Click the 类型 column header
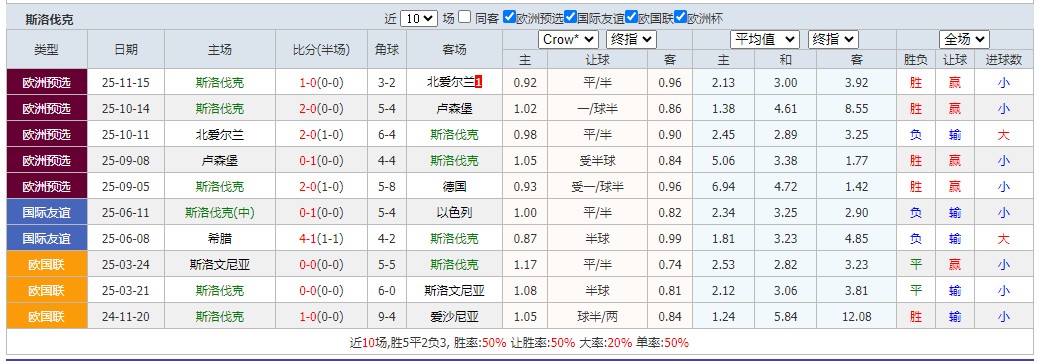 46,50
